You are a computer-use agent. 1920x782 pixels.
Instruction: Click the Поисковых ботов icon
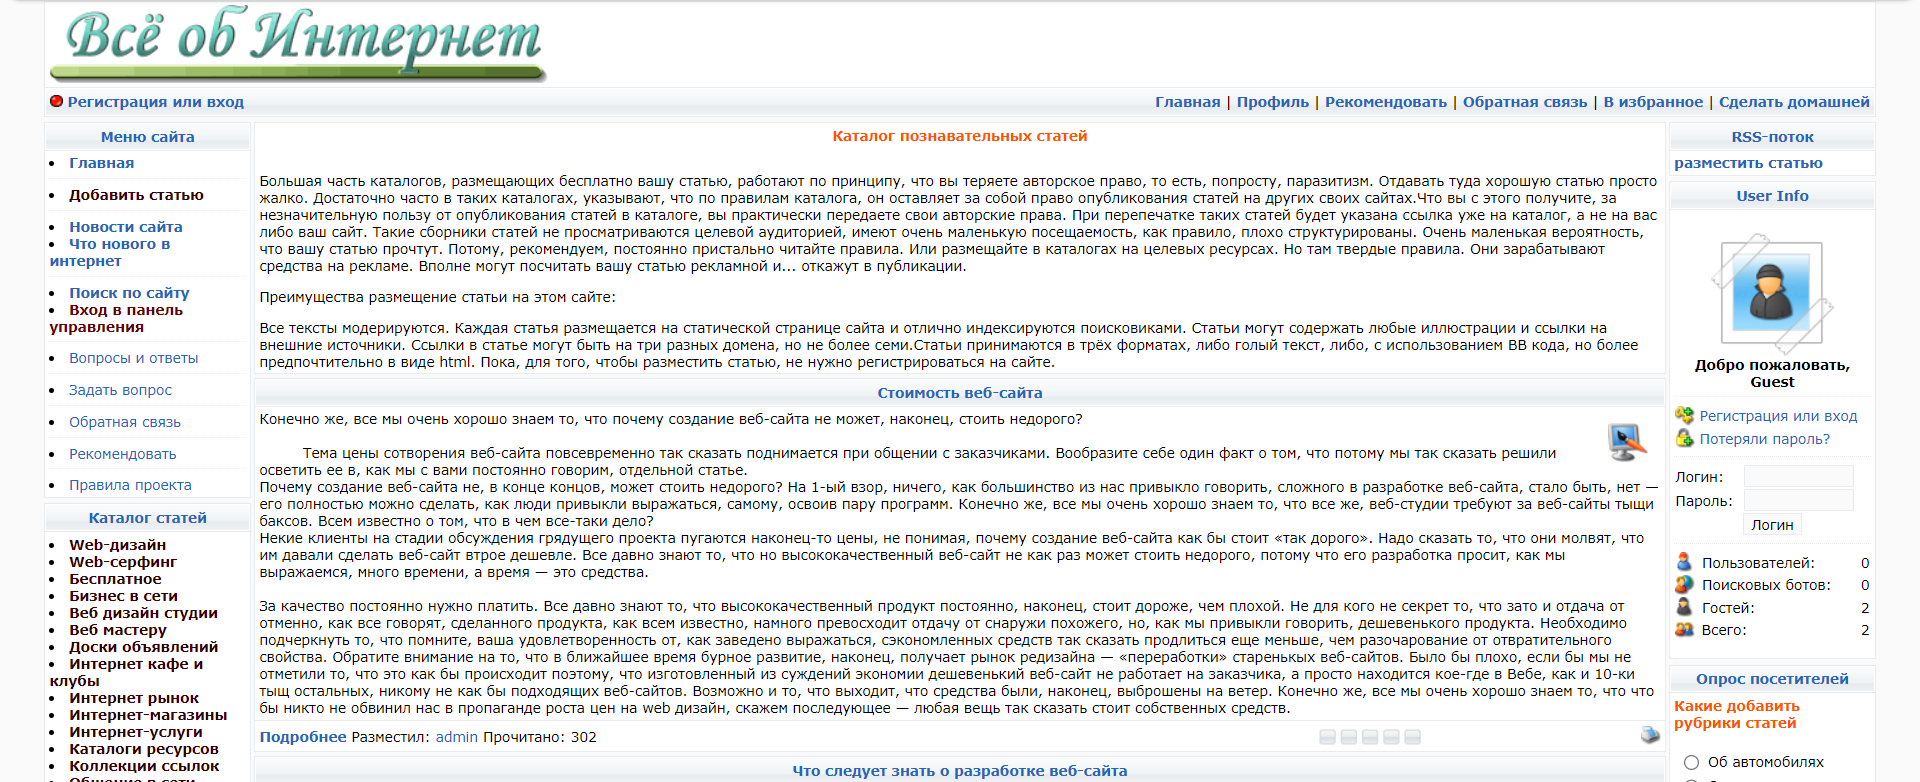(1685, 584)
